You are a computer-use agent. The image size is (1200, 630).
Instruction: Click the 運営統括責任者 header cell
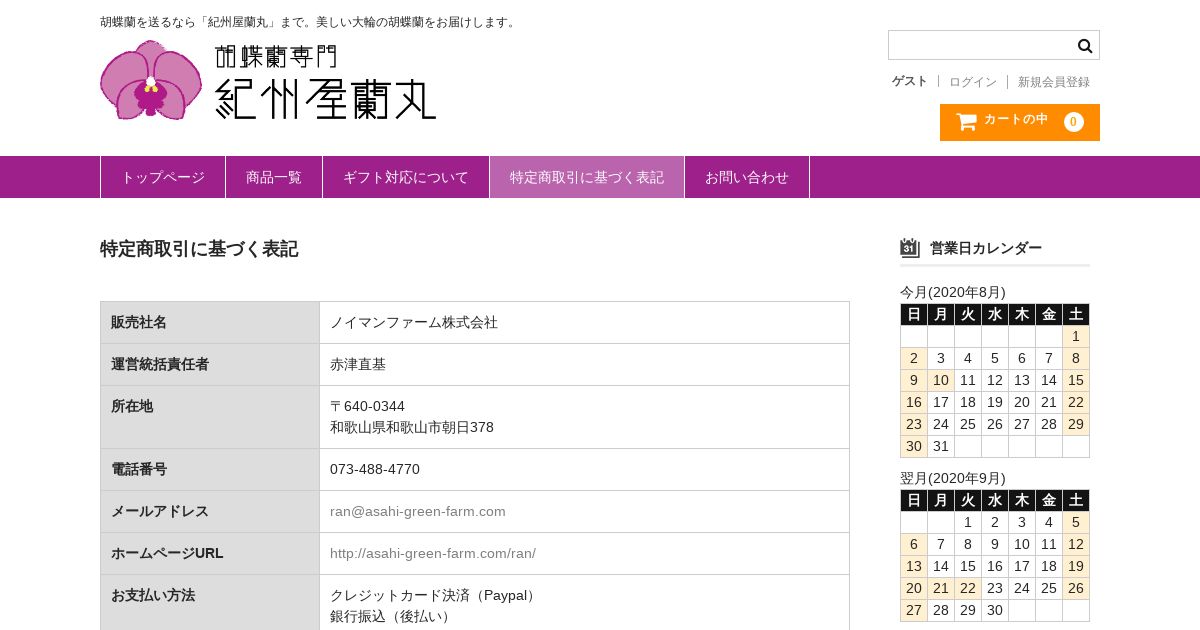[210, 364]
